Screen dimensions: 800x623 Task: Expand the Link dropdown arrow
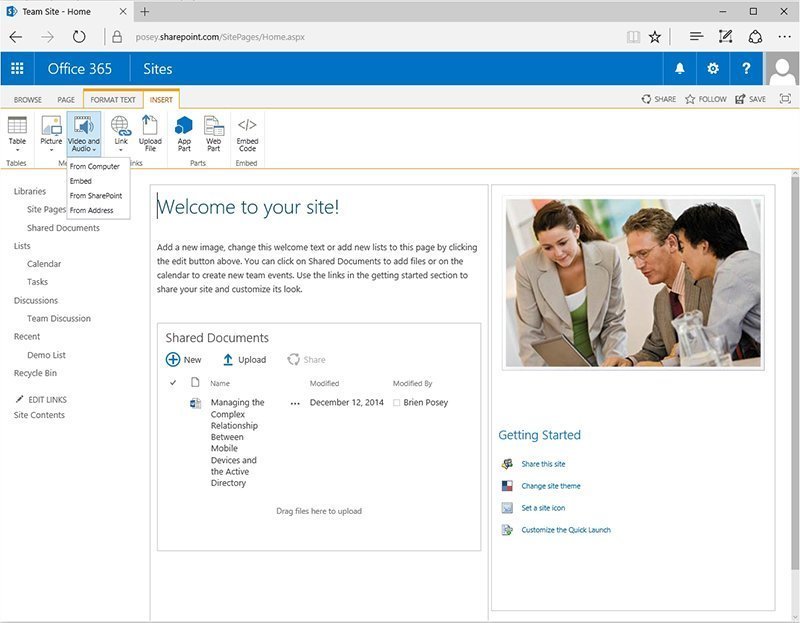(x=120, y=147)
